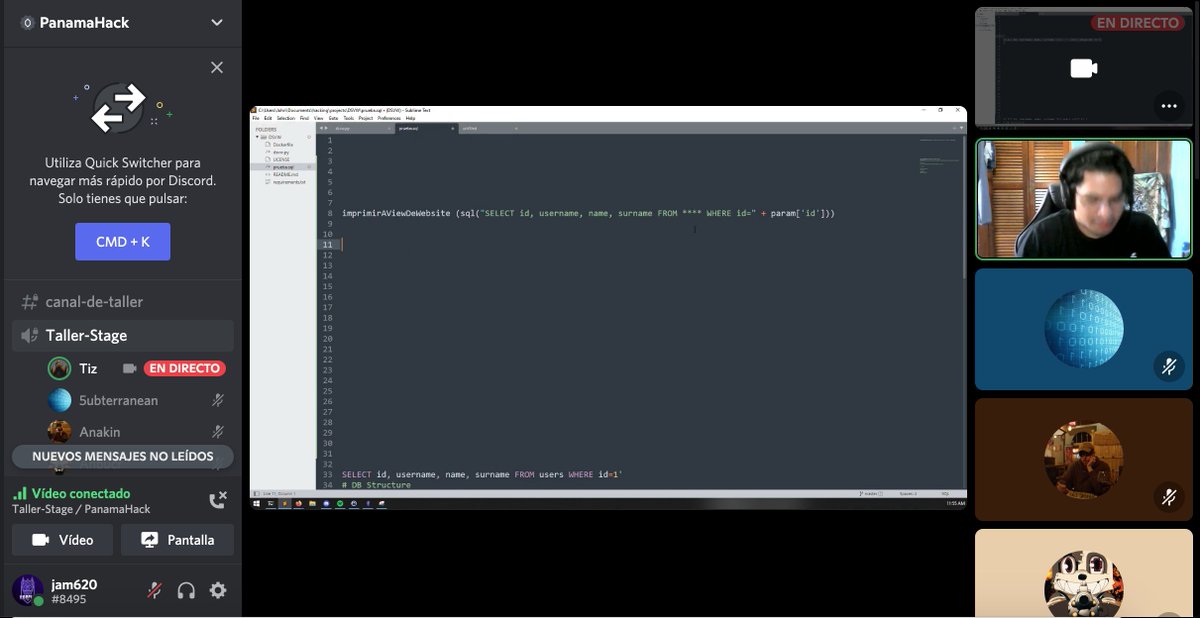This screenshot has width=1200, height=618.
Task: Toggle Sublime sidebar via status bar icon
Action: tap(256, 493)
